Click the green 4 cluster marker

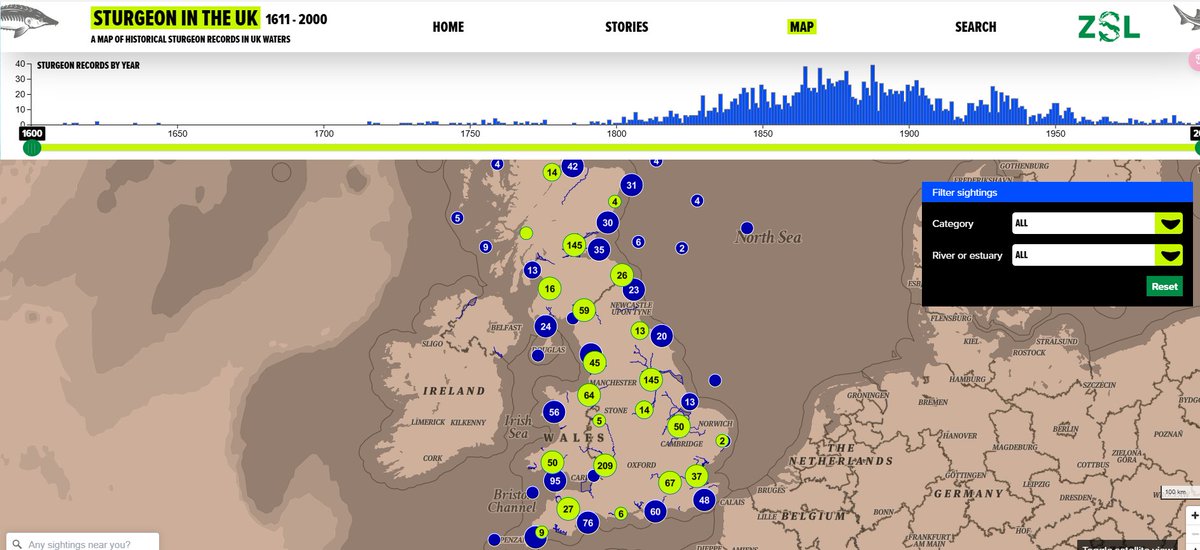(x=615, y=201)
